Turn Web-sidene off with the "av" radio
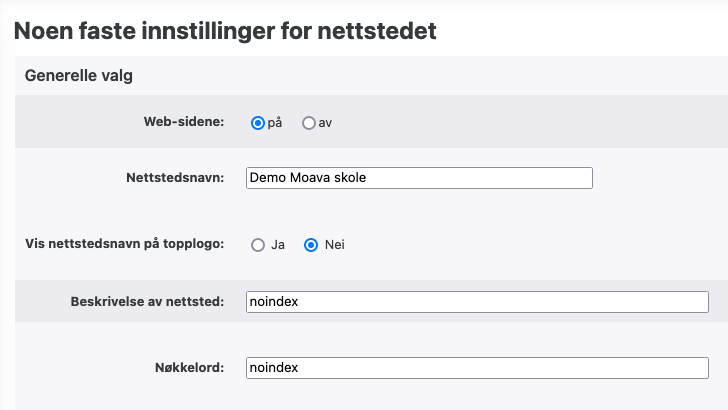728x410 pixels. [x=308, y=123]
